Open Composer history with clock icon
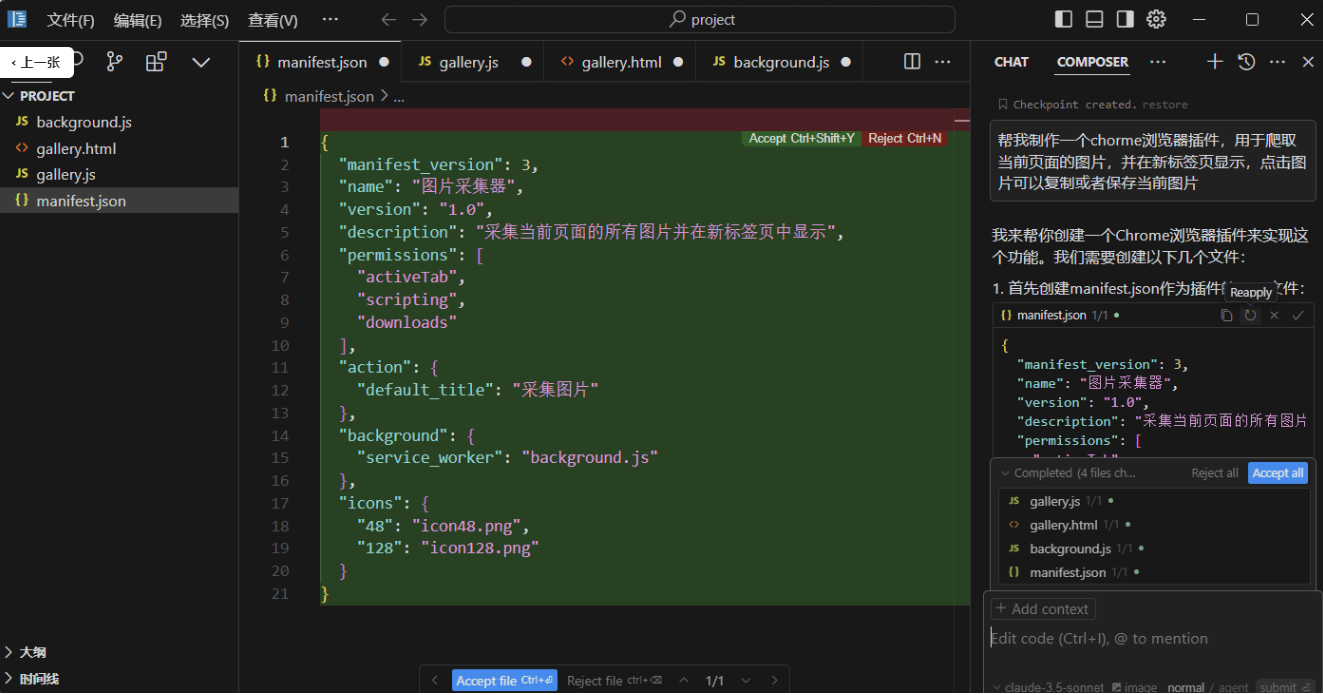This screenshot has height=695, width=1323. coord(1246,61)
